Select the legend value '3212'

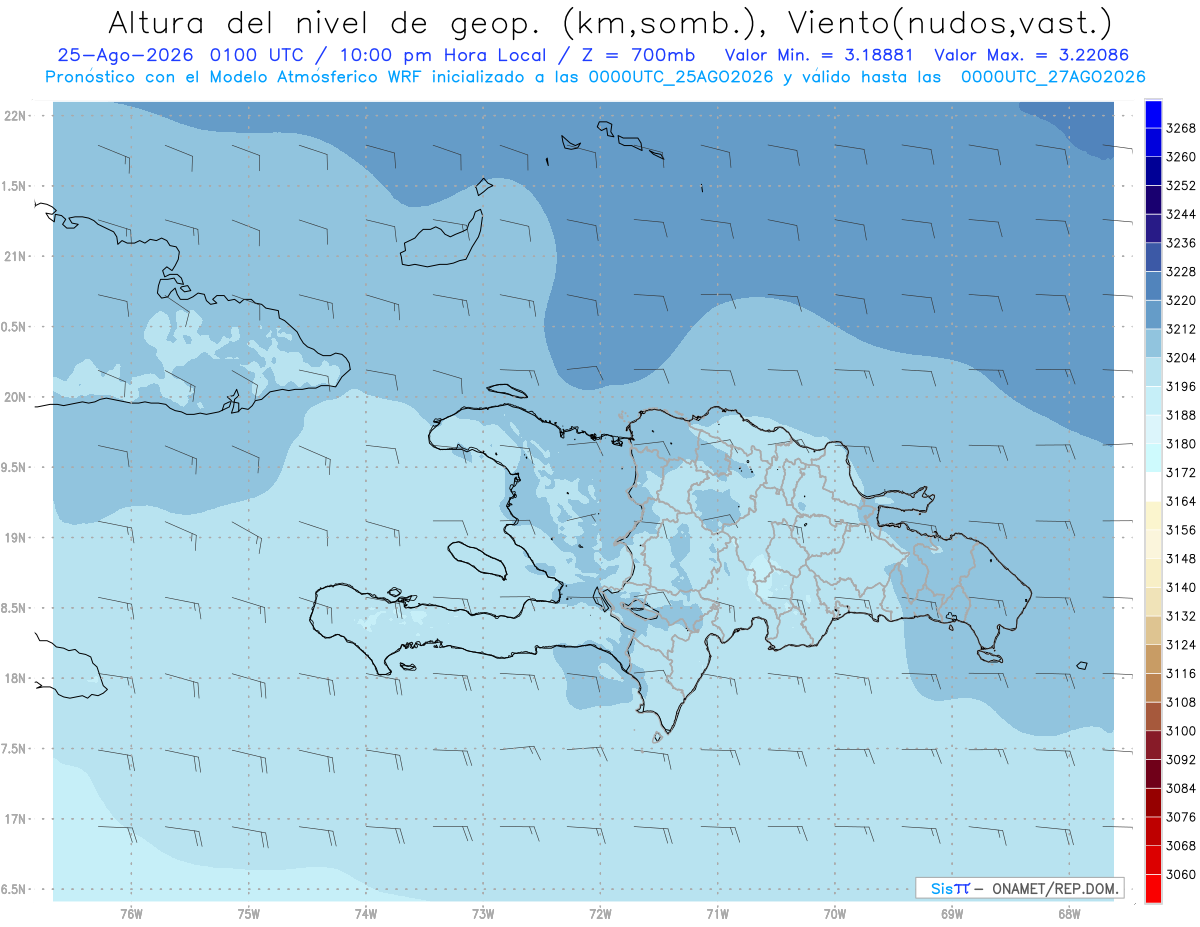1181,329
